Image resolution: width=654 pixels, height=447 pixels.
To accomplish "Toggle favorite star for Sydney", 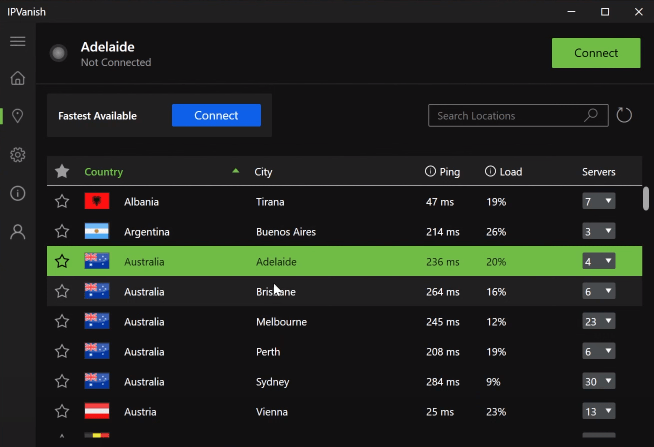I will pos(62,382).
